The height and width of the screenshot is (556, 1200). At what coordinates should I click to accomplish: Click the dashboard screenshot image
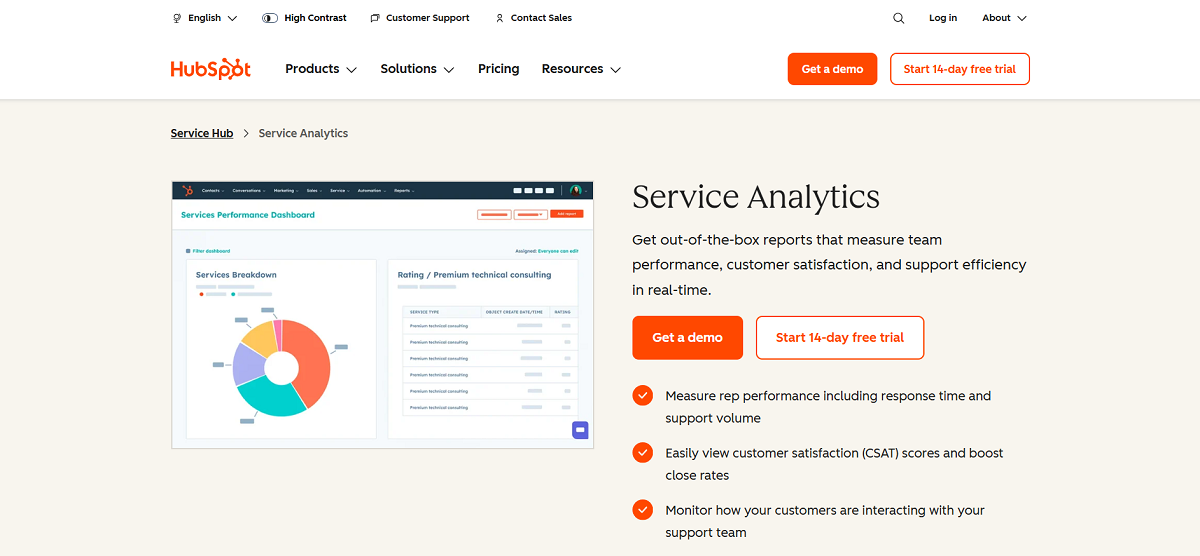coord(382,315)
